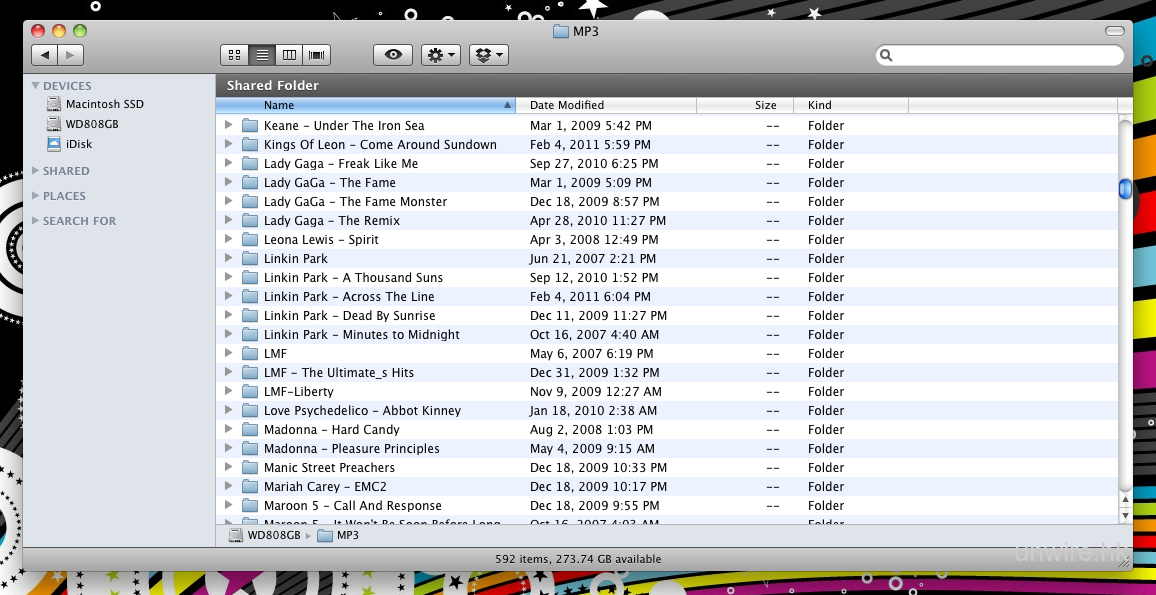Switch to icon view mode

pos(234,55)
